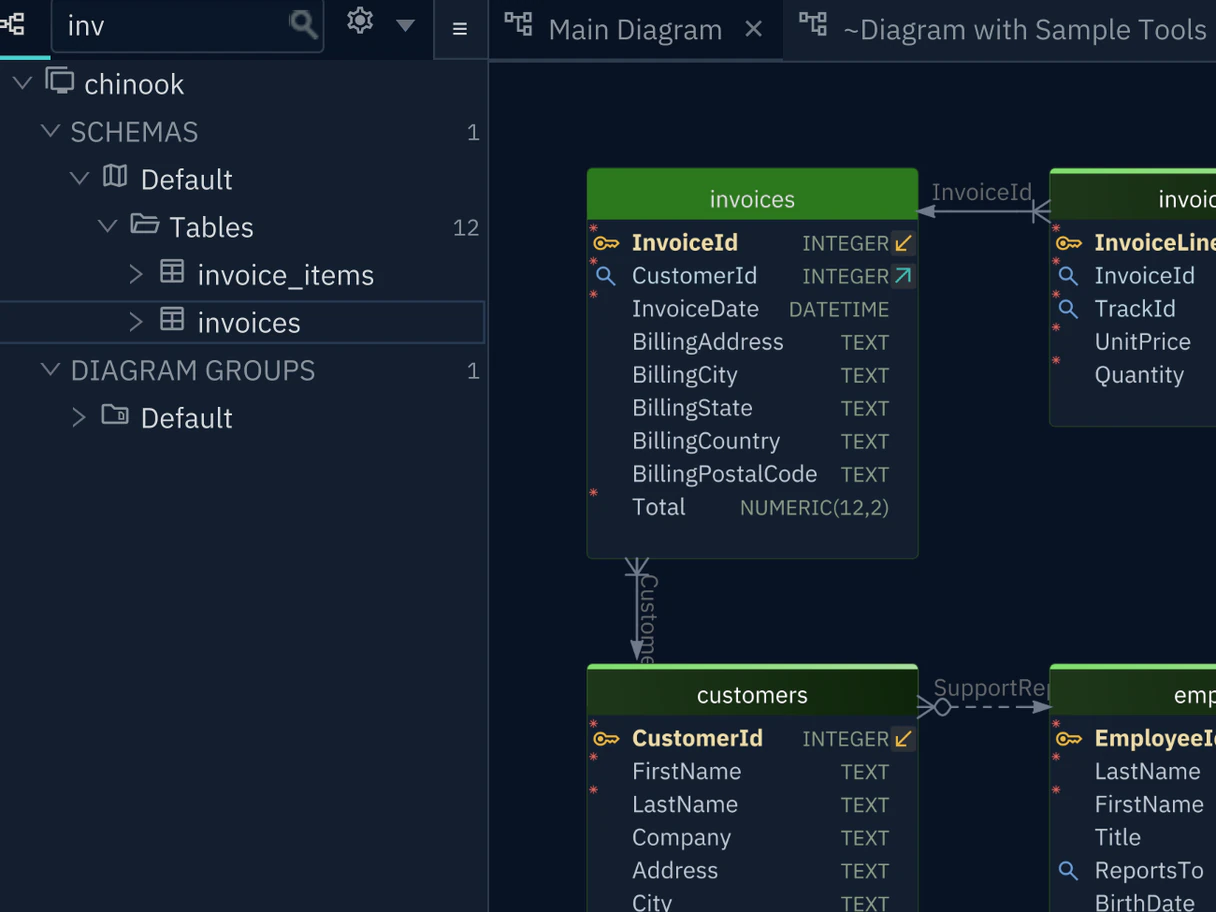
Task: Select the LastName column in customers
Action: (x=685, y=804)
